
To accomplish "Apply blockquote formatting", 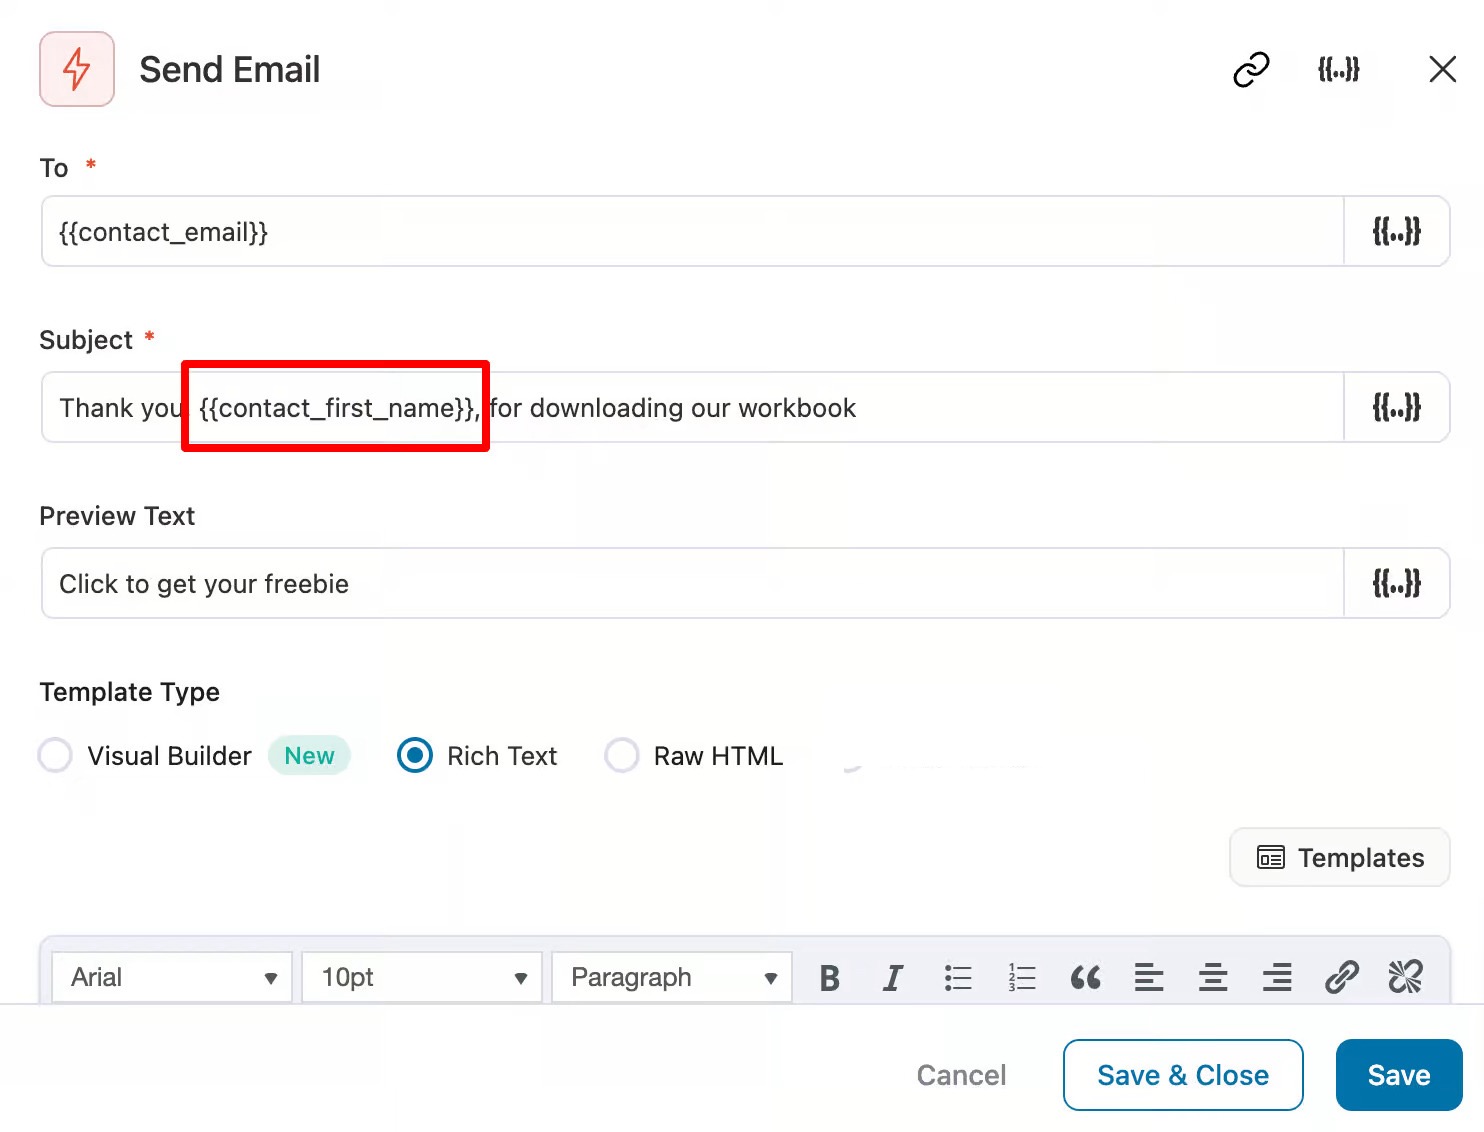I will pyautogui.click(x=1085, y=978).
